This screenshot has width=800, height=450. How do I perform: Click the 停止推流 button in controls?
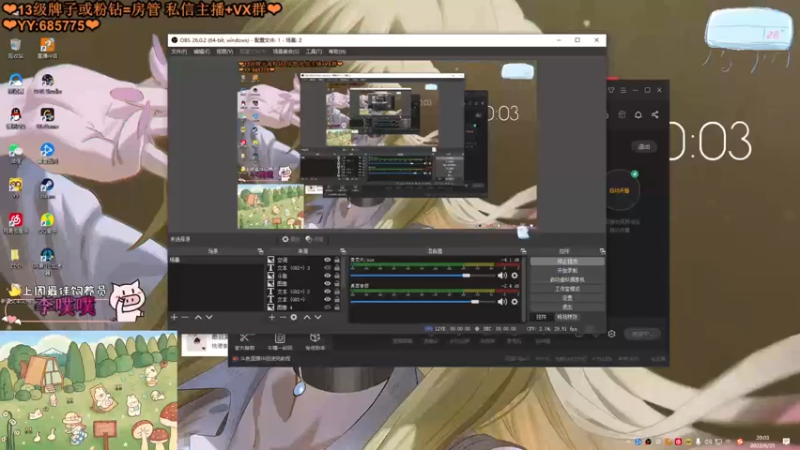click(x=567, y=261)
